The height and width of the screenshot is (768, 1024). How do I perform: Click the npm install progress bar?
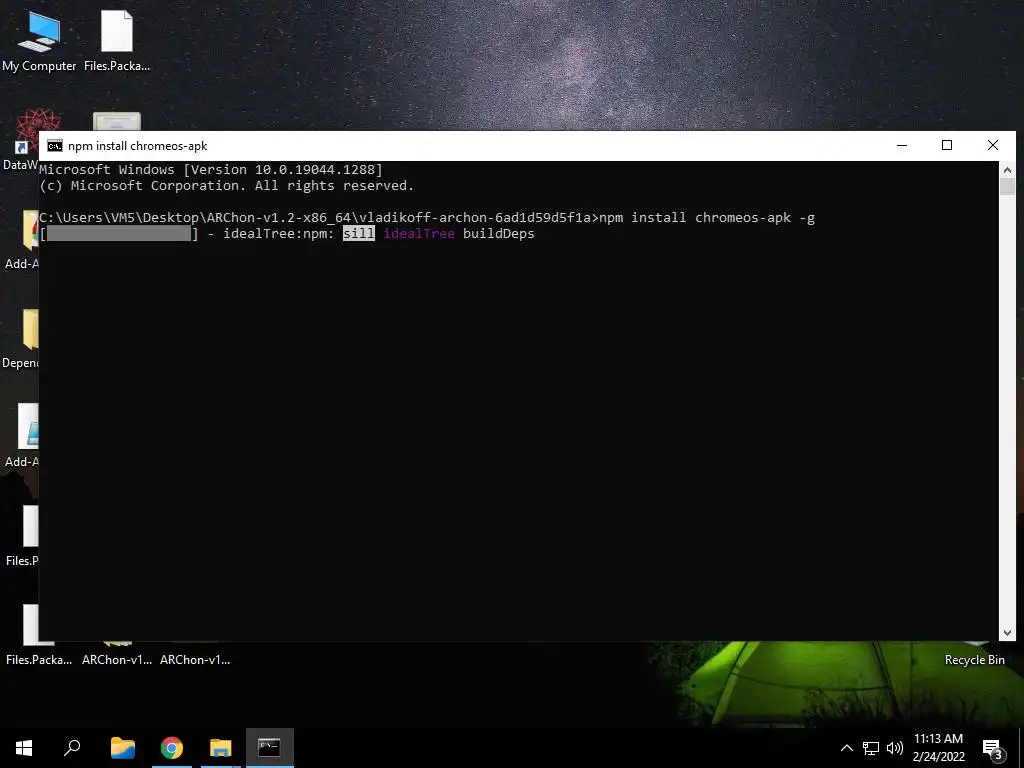pyautogui.click(x=119, y=234)
